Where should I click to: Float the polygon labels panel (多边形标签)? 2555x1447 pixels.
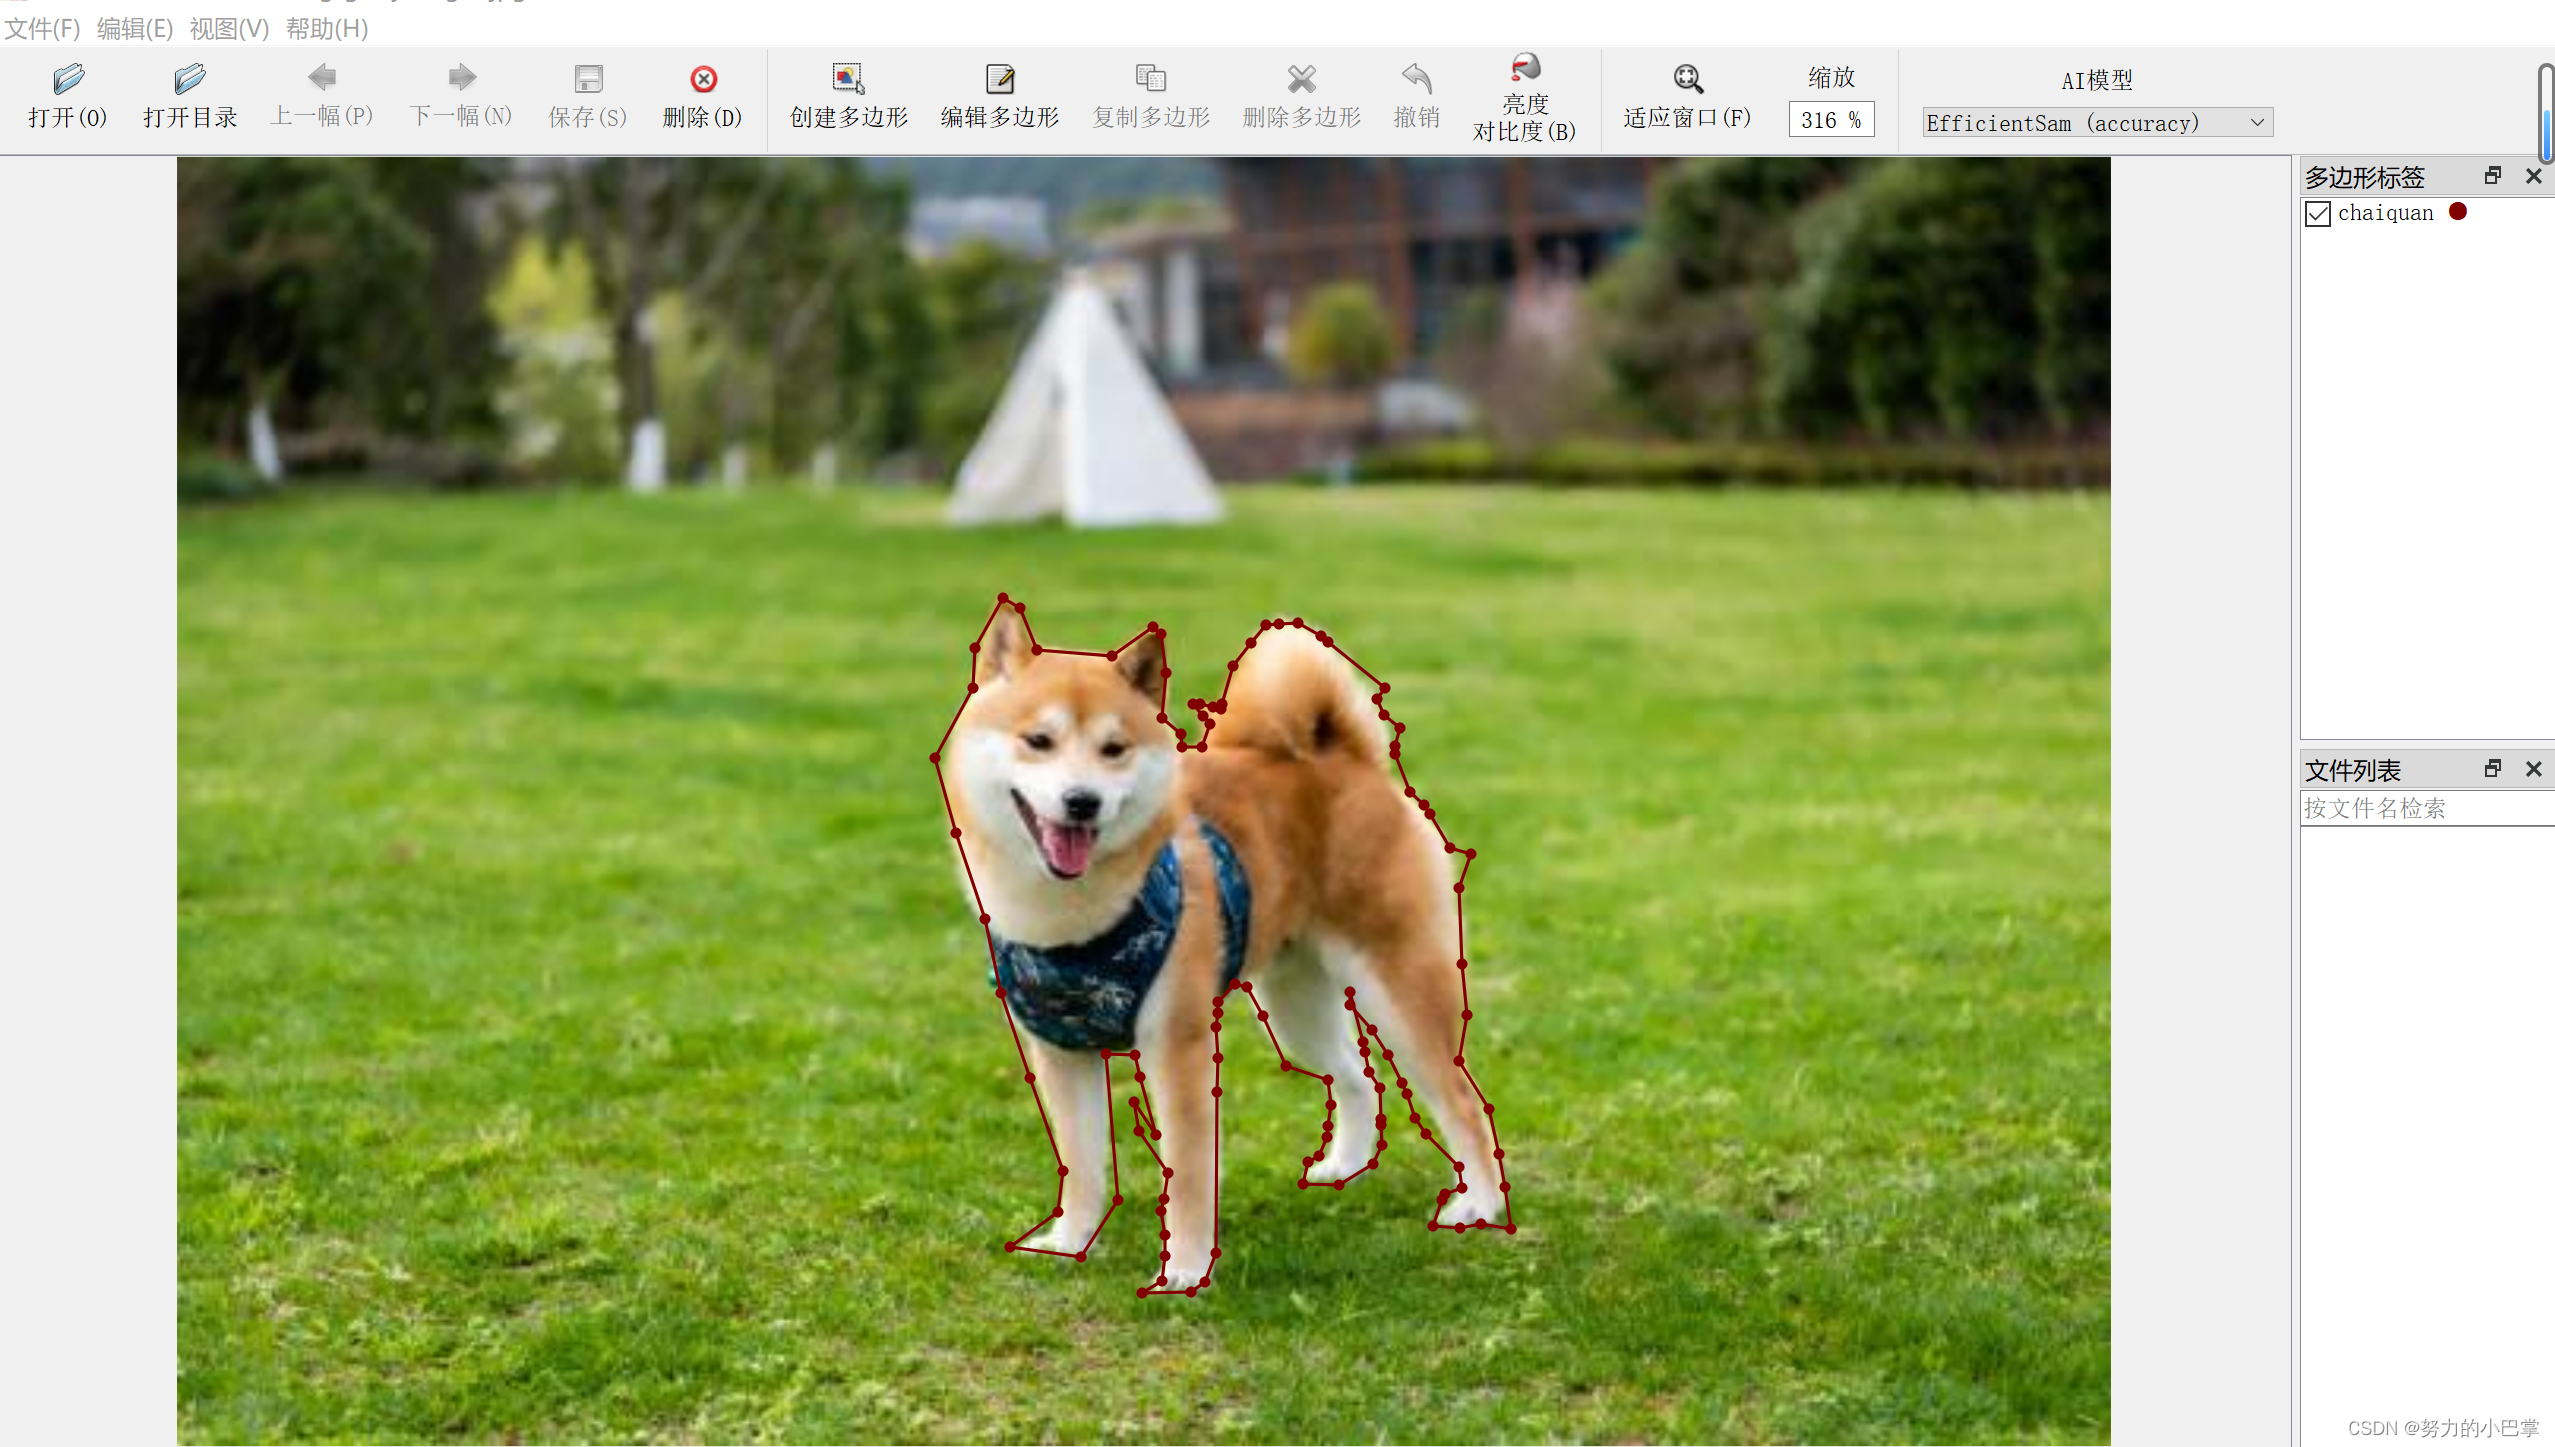[2492, 176]
